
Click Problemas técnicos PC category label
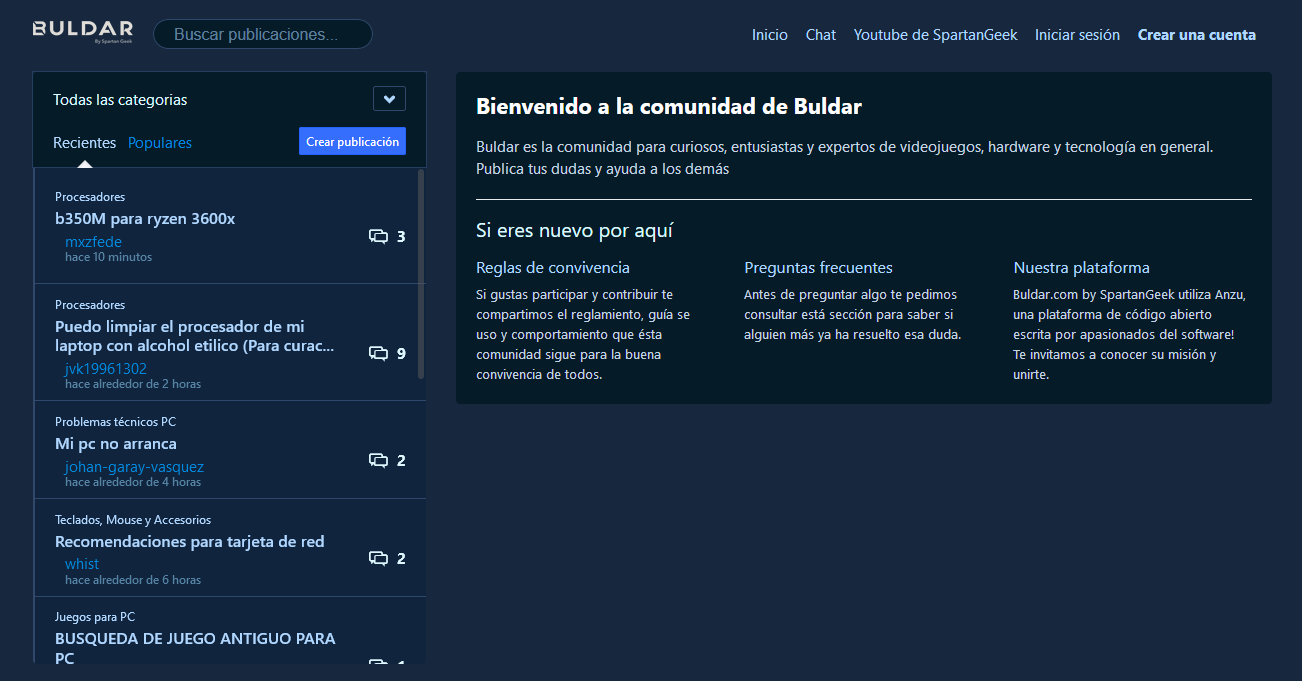(x=115, y=422)
